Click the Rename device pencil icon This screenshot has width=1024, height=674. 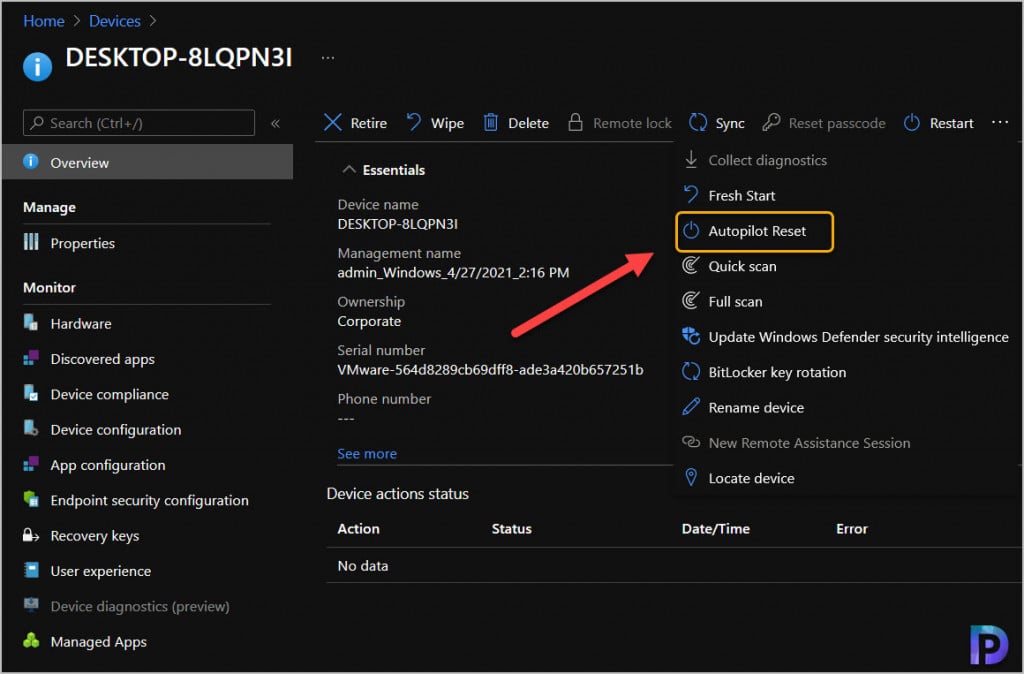point(690,406)
